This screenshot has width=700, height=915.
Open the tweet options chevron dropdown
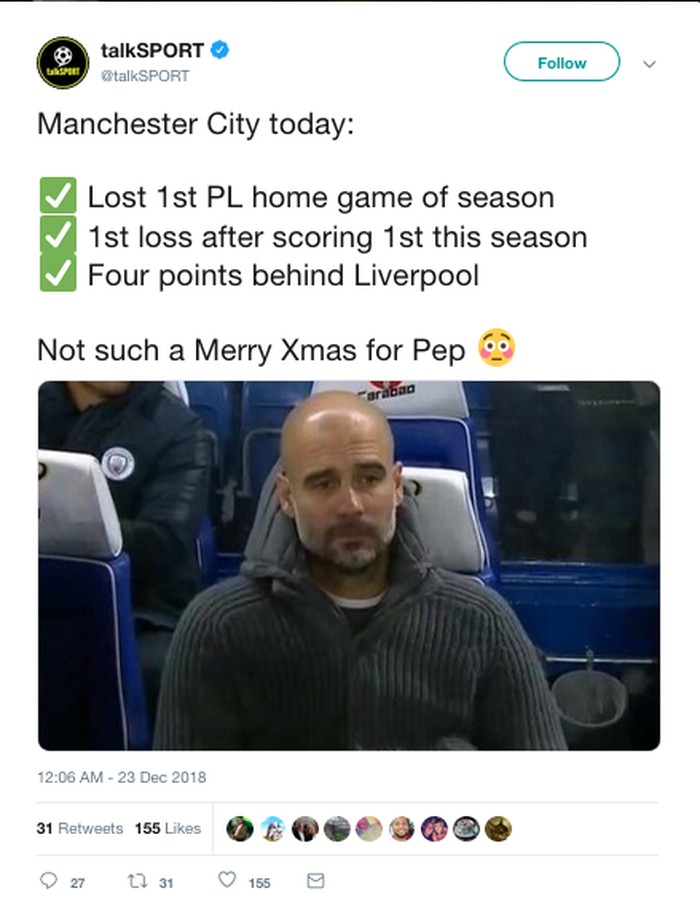(x=649, y=63)
